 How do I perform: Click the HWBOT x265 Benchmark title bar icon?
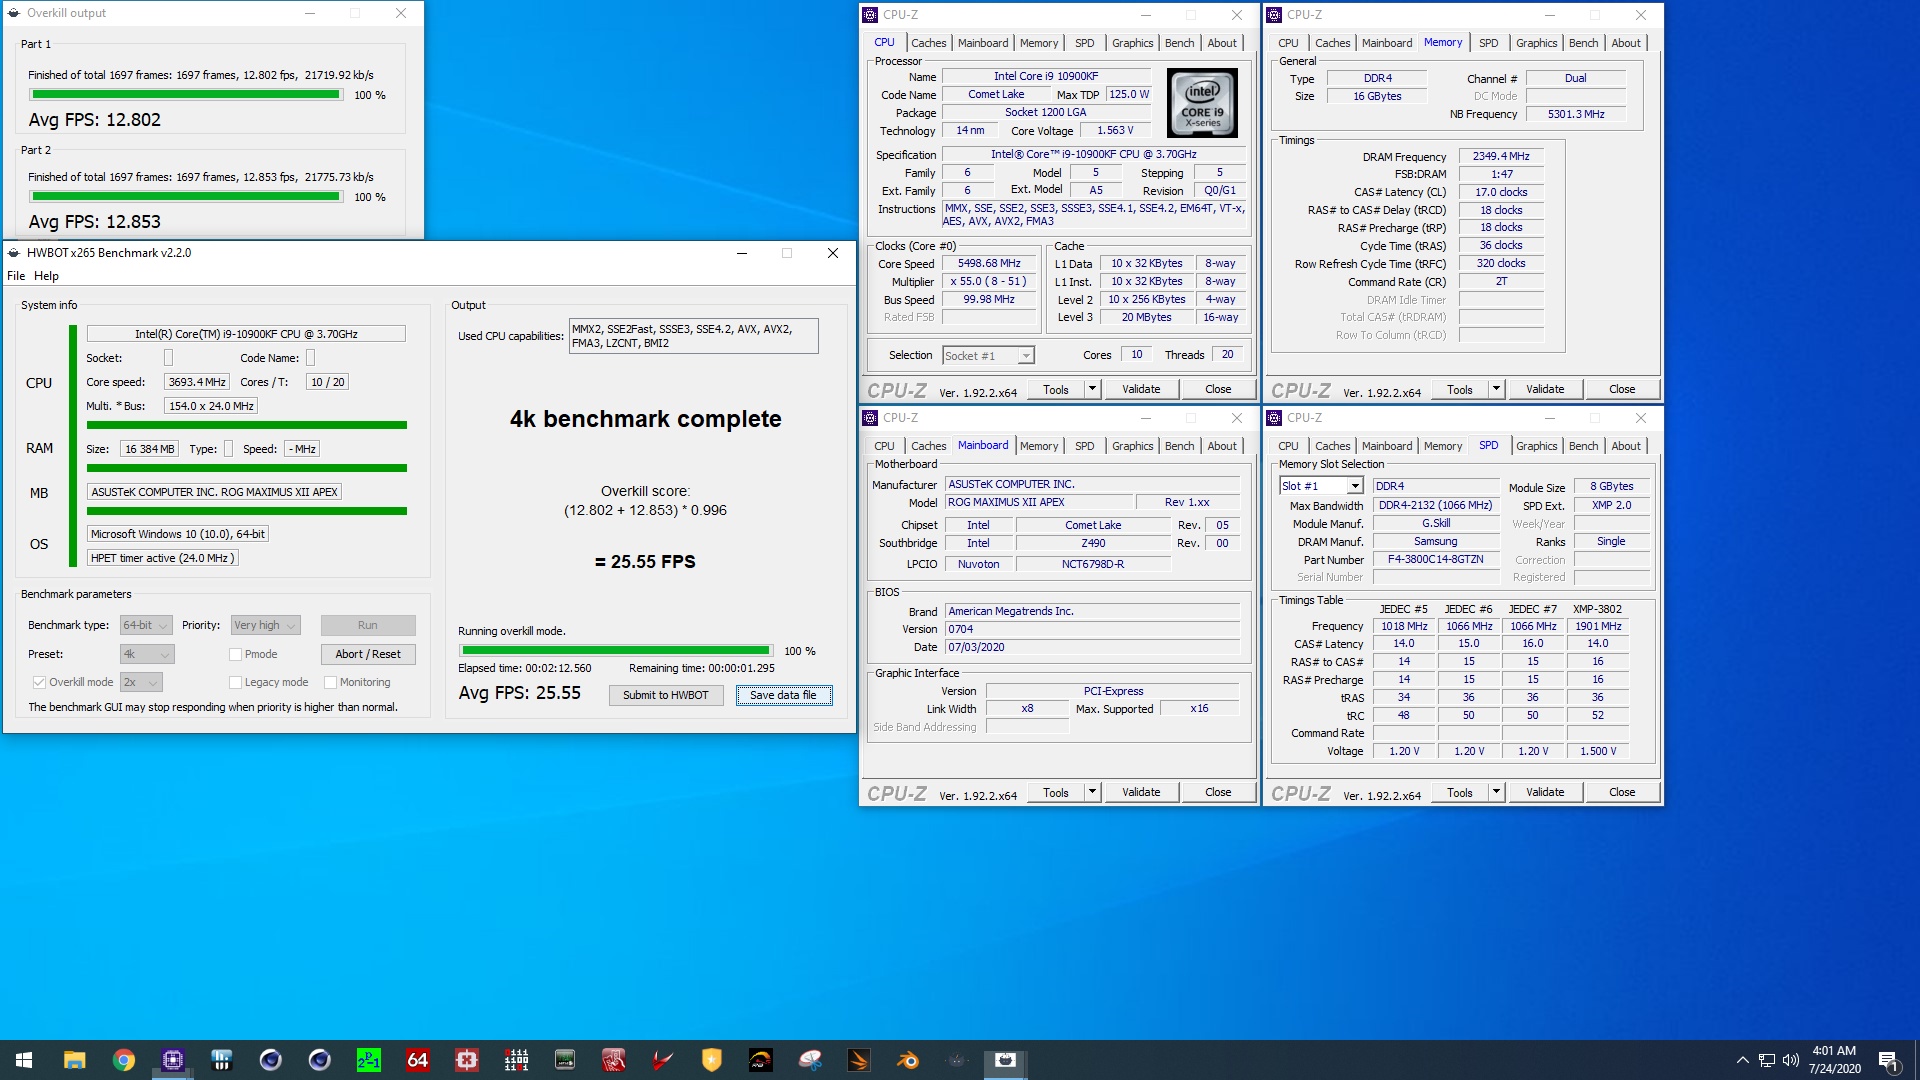(x=14, y=253)
